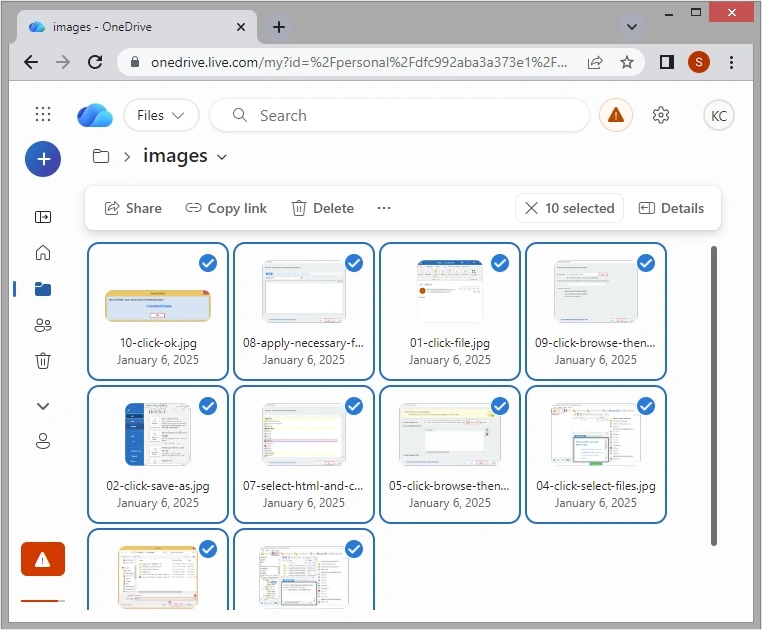Go forward in the browser
This screenshot has height=630, width=762.
(x=63, y=62)
